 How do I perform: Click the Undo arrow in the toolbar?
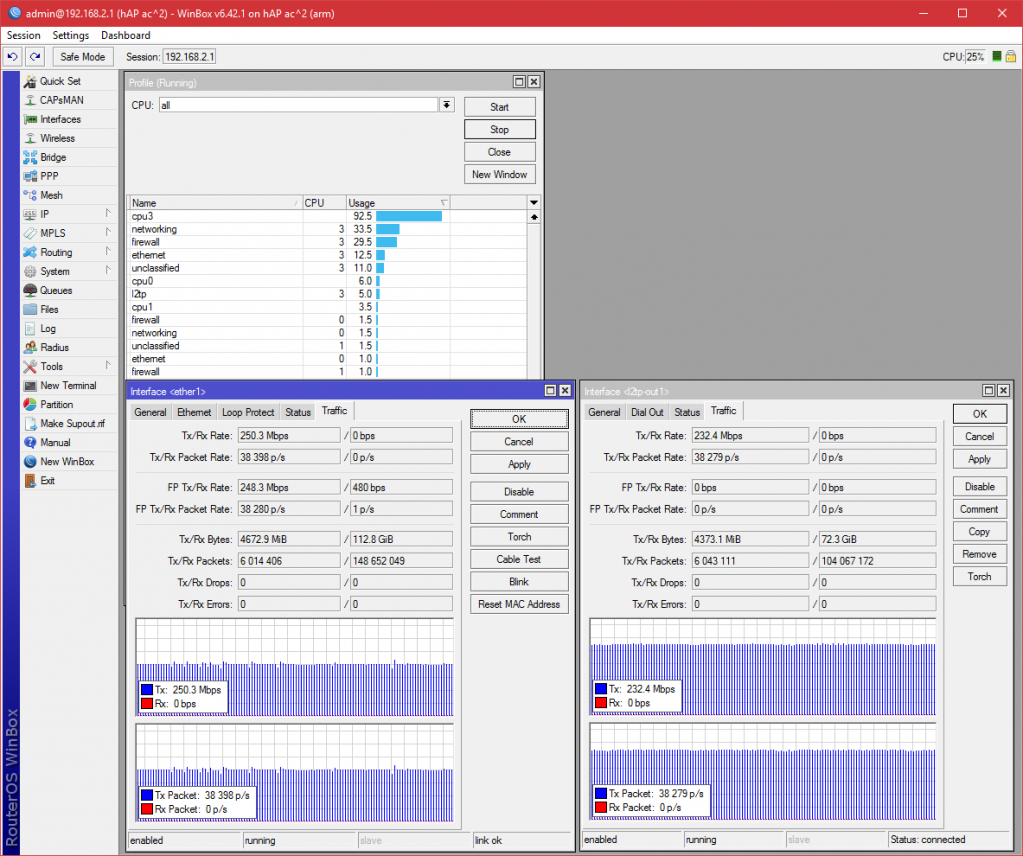pos(12,56)
